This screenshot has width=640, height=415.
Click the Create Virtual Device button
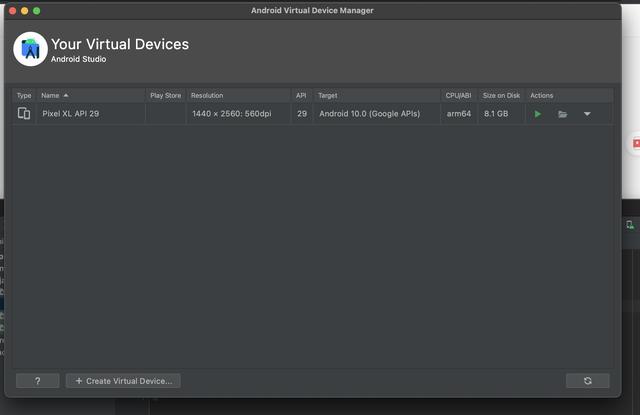point(123,381)
